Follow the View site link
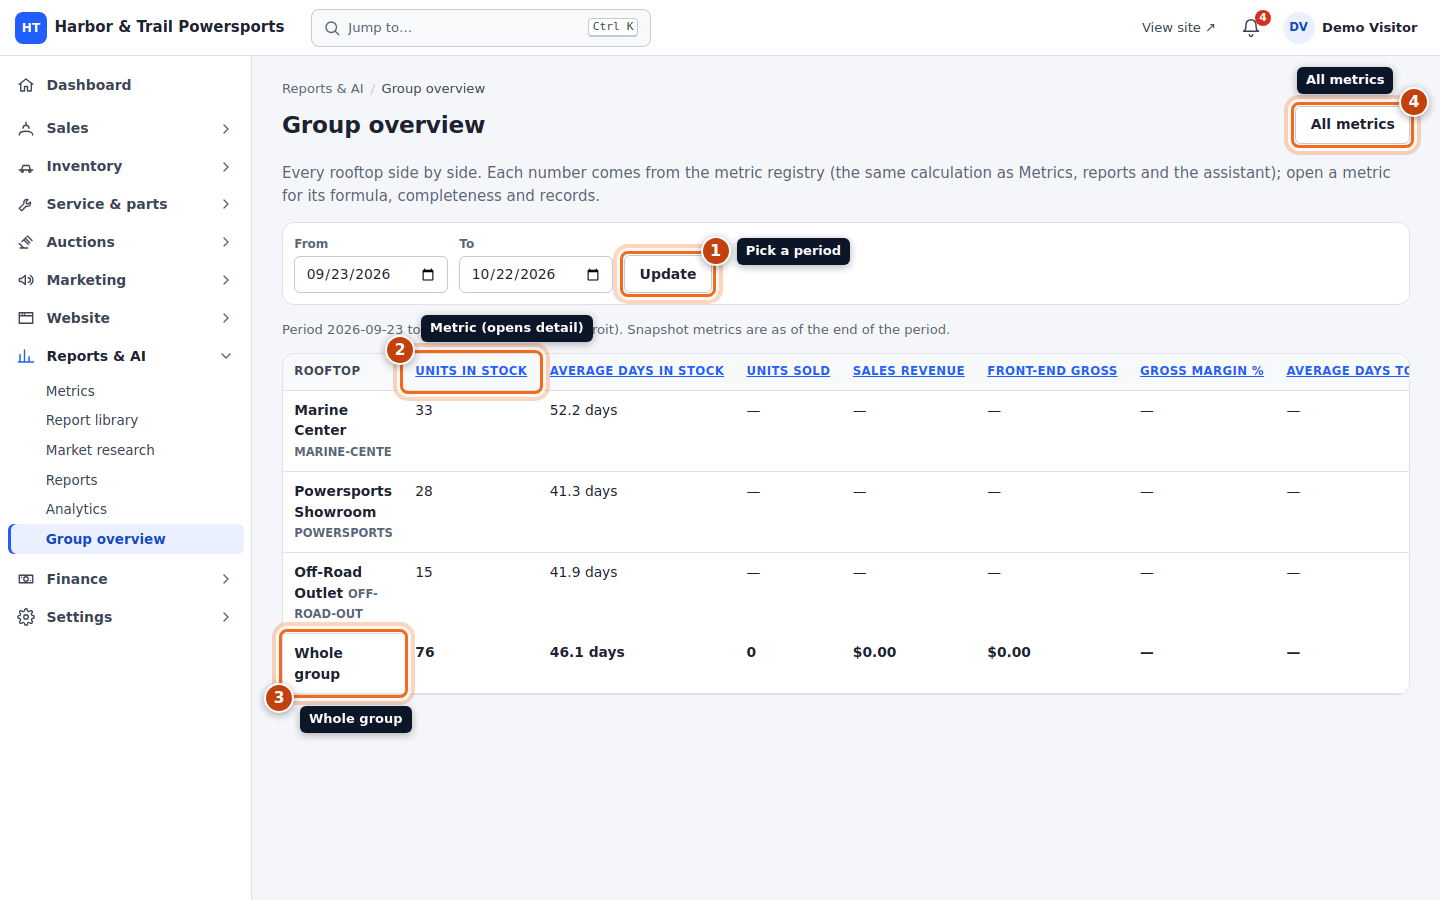 click(1178, 28)
